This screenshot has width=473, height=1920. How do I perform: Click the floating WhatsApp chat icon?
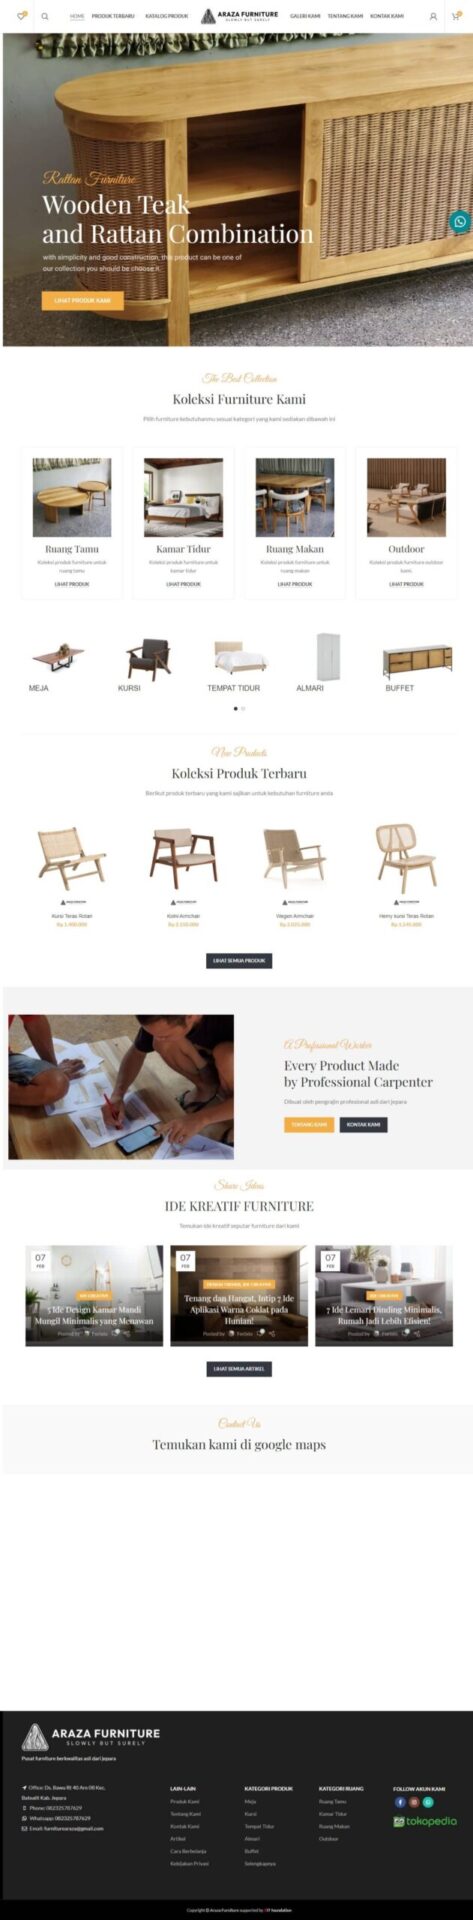coord(460,221)
